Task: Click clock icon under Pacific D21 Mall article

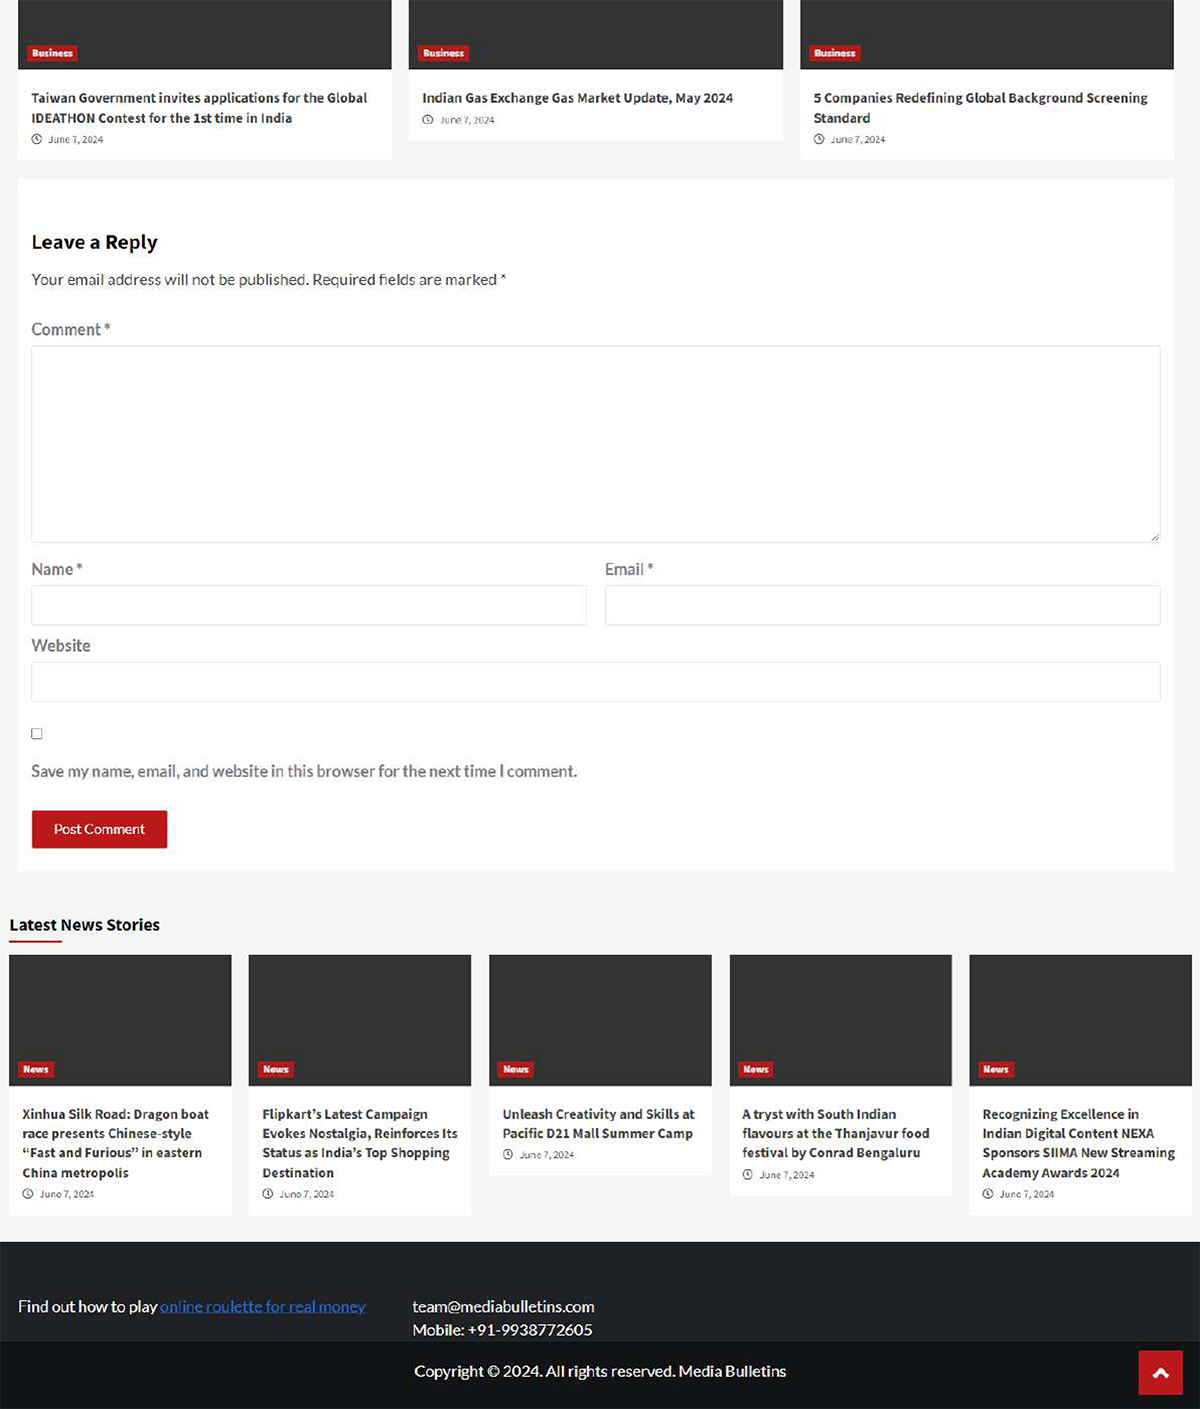Action: click(508, 1155)
